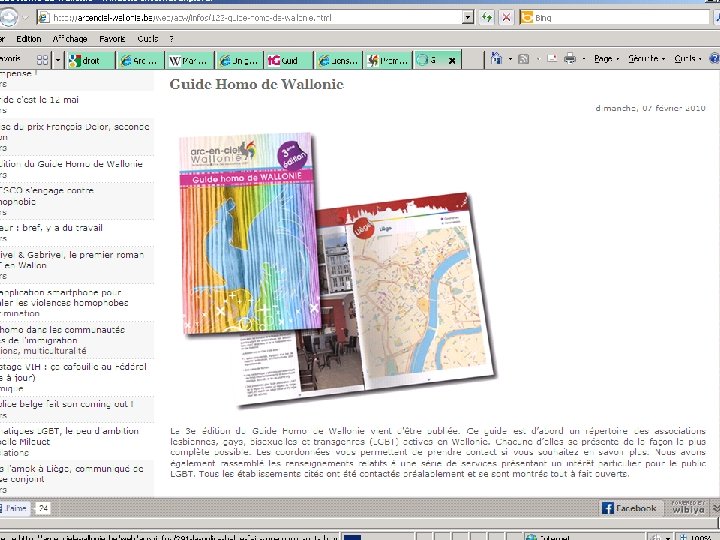Open the Sécurité command menu
The height and width of the screenshot is (540, 720).
coord(647,59)
